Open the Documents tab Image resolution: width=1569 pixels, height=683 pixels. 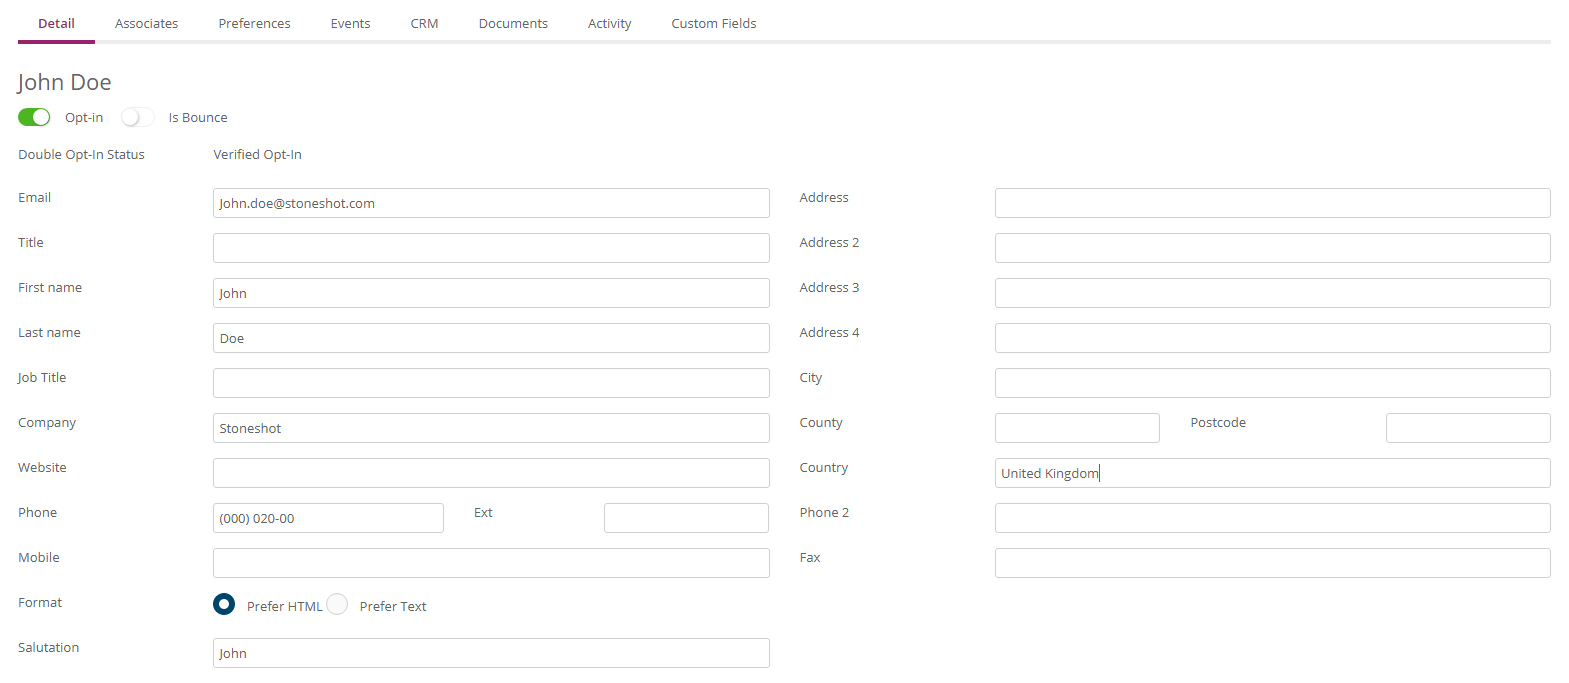513,23
